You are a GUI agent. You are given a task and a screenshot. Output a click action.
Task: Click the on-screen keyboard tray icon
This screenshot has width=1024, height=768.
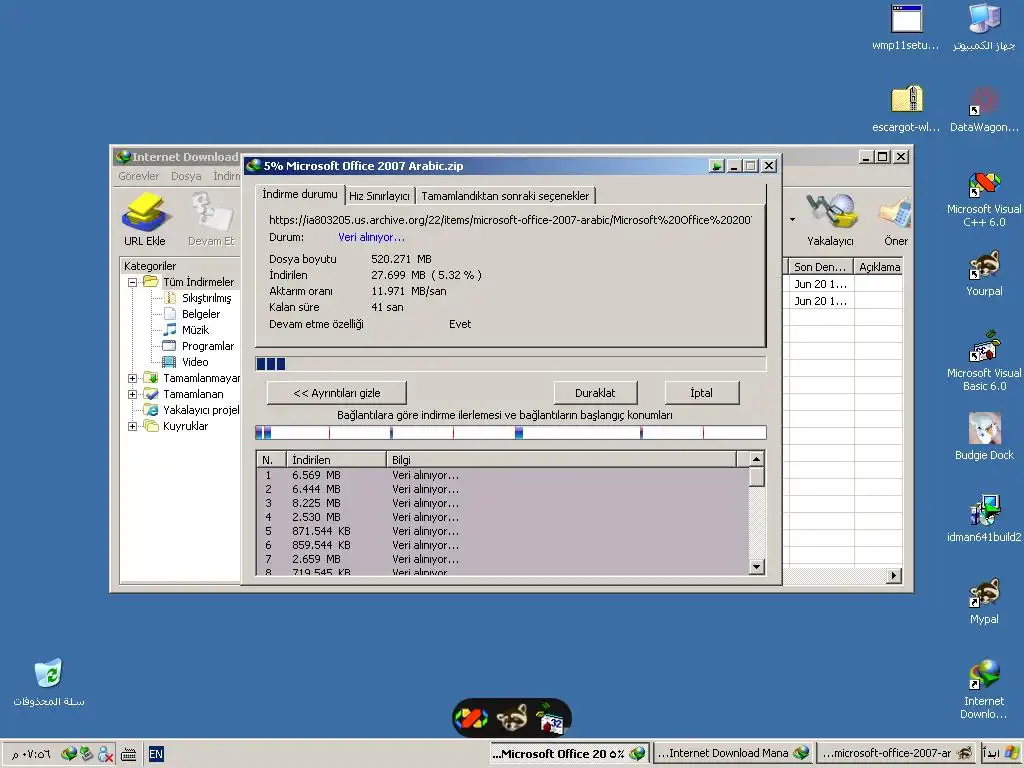[x=129, y=755]
